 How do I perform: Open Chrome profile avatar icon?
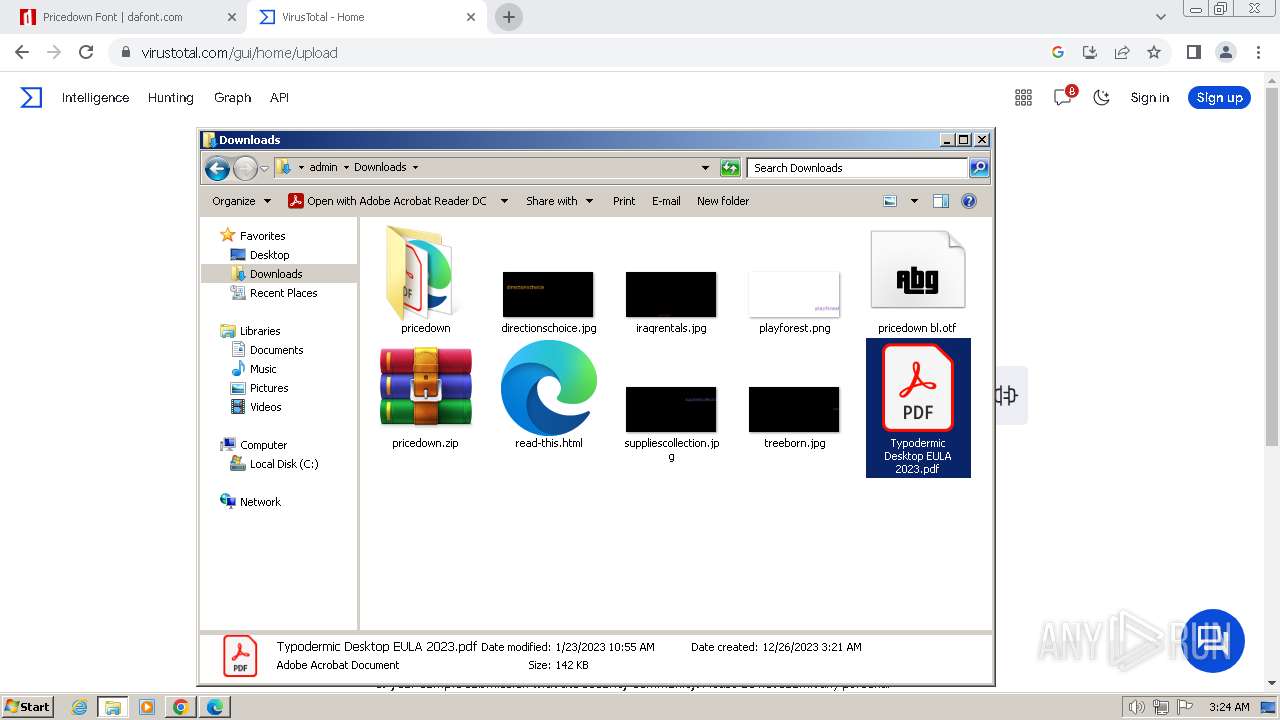[1225, 52]
